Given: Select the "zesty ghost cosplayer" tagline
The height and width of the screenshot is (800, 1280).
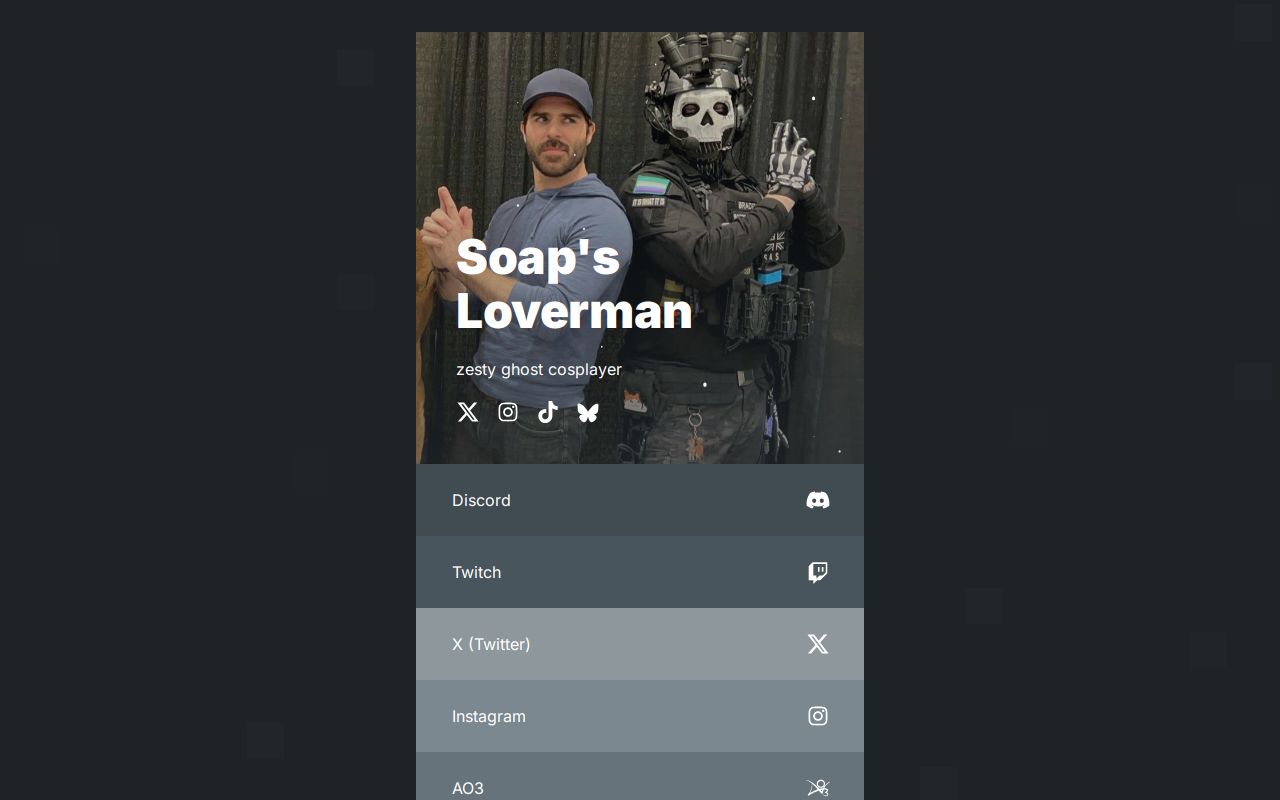Looking at the screenshot, I should click(x=539, y=369).
